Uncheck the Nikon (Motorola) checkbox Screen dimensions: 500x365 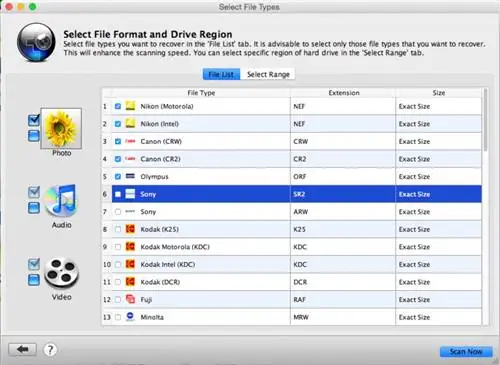(118, 106)
